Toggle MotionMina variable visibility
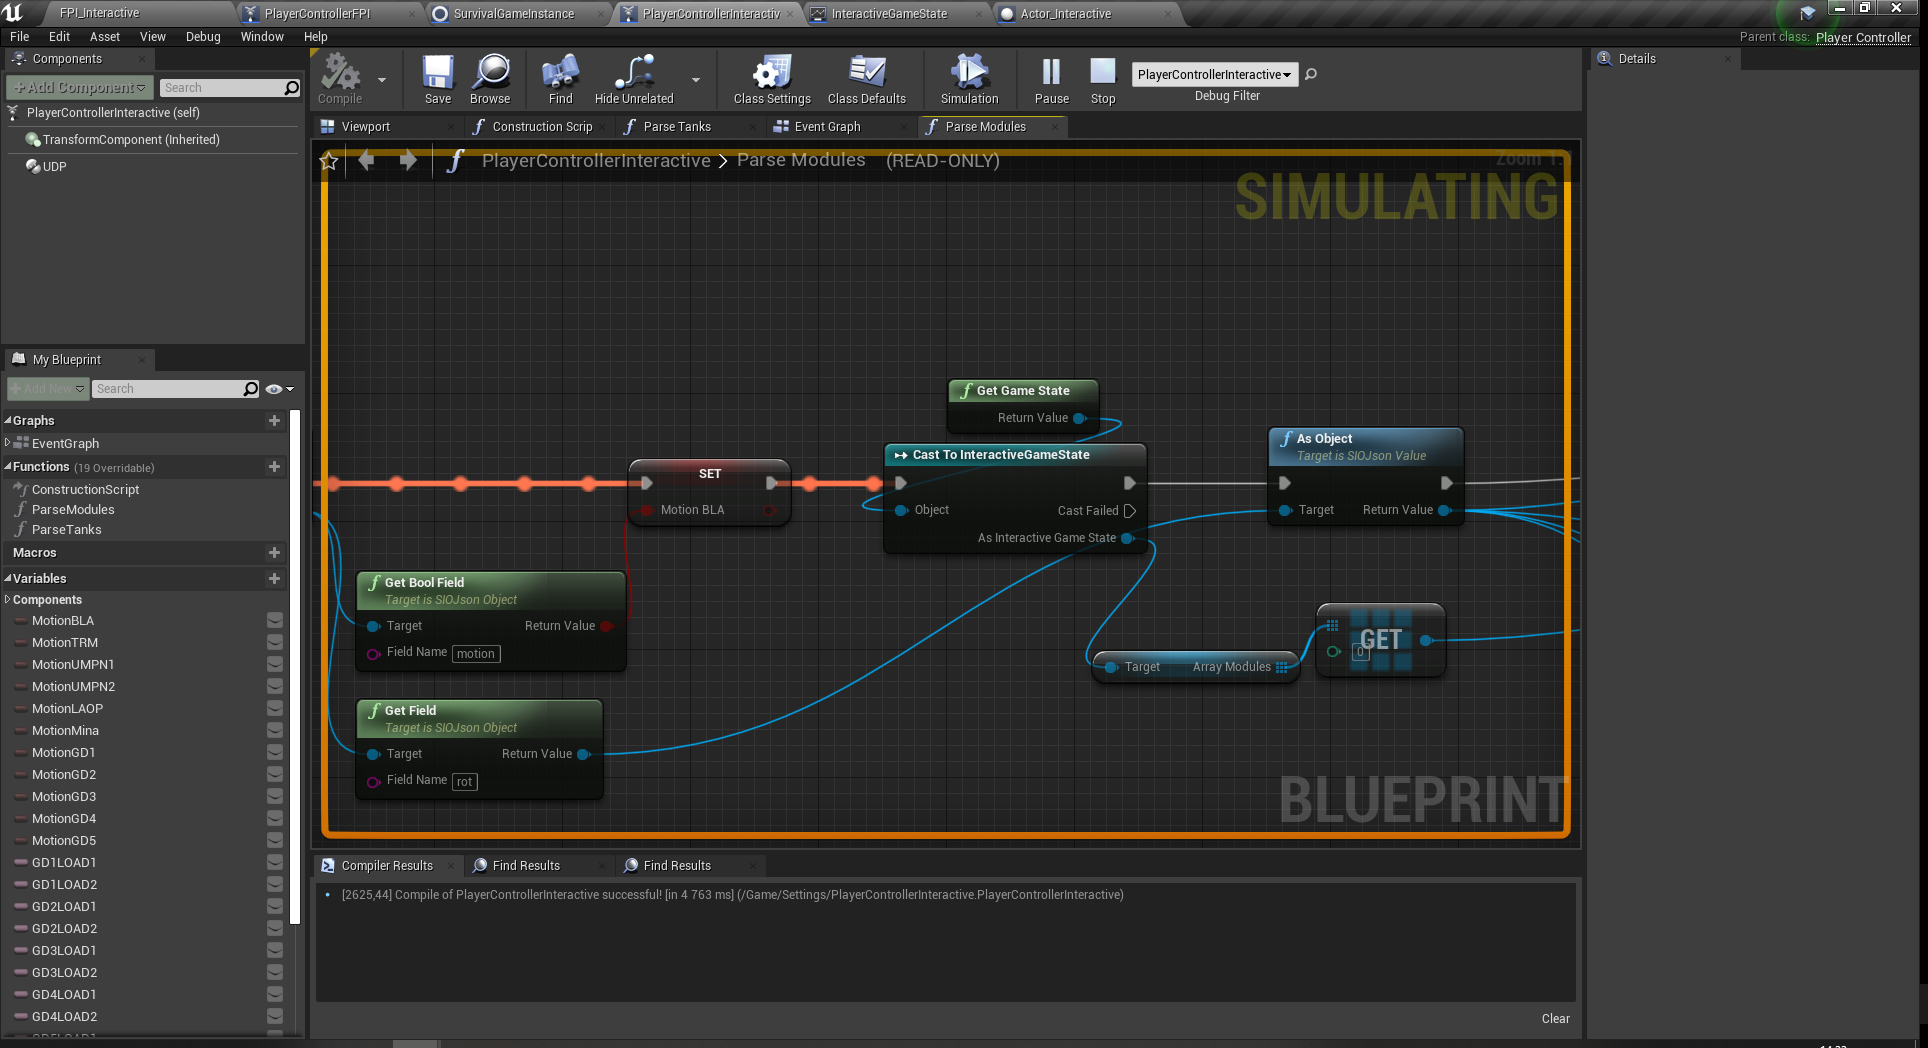Image resolution: width=1928 pixels, height=1048 pixels. (275, 731)
